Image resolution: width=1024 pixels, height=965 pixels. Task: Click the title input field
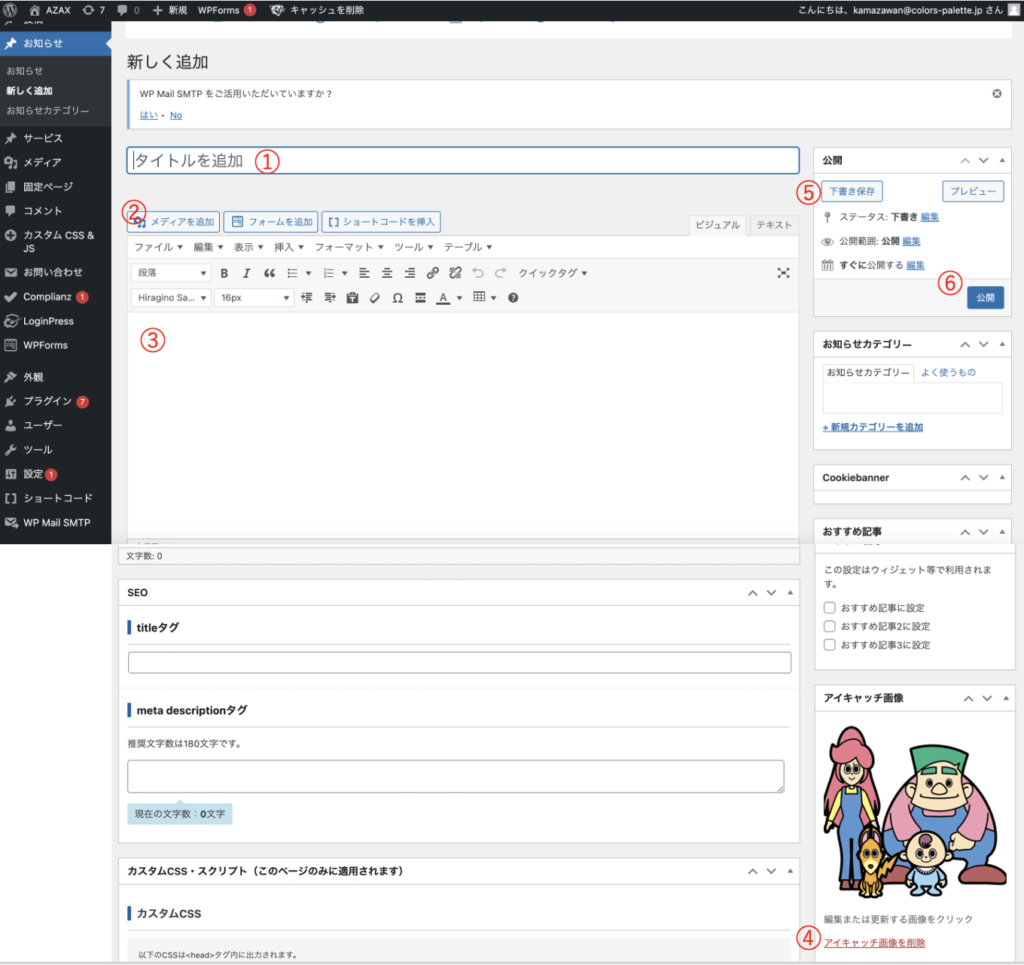coord(462,161)
